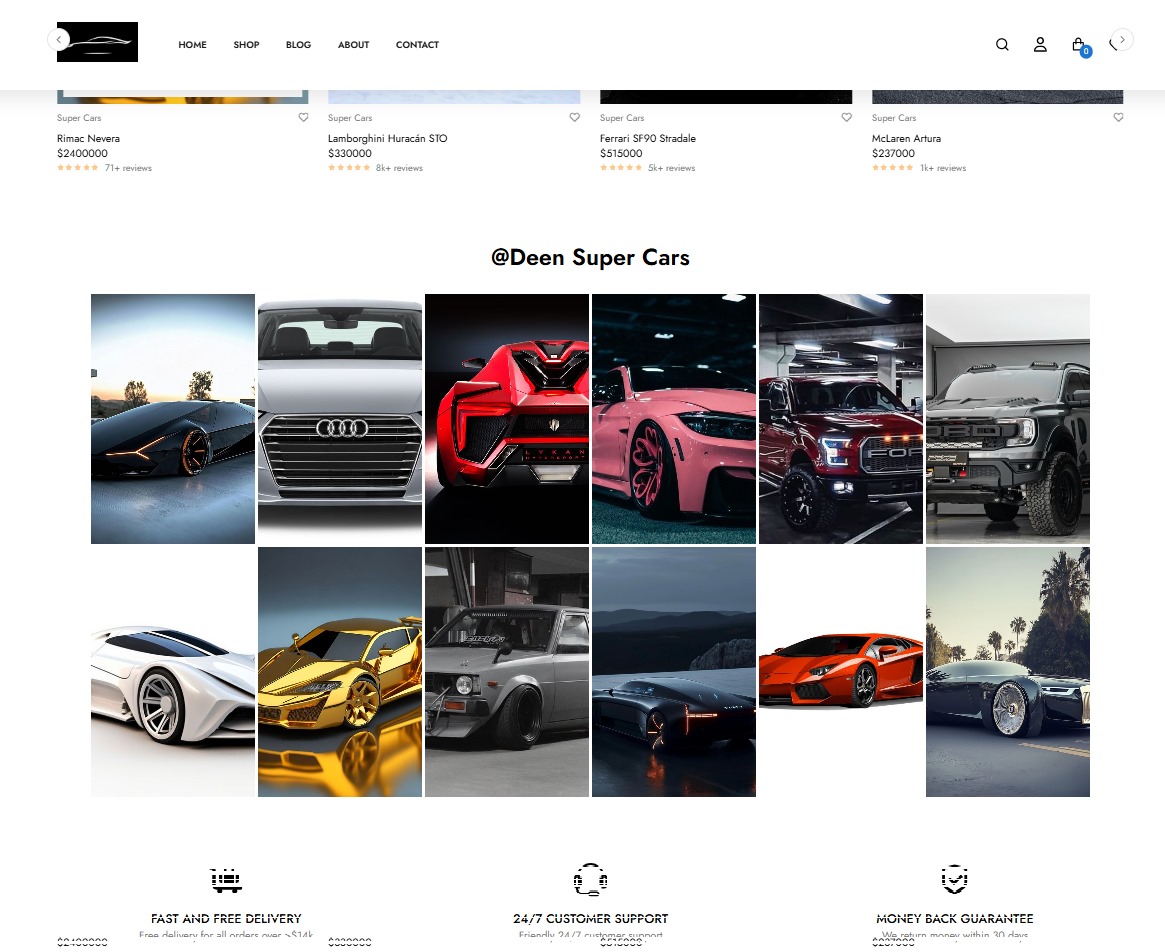Open the red Ford truck photo

tap(841, 419)
